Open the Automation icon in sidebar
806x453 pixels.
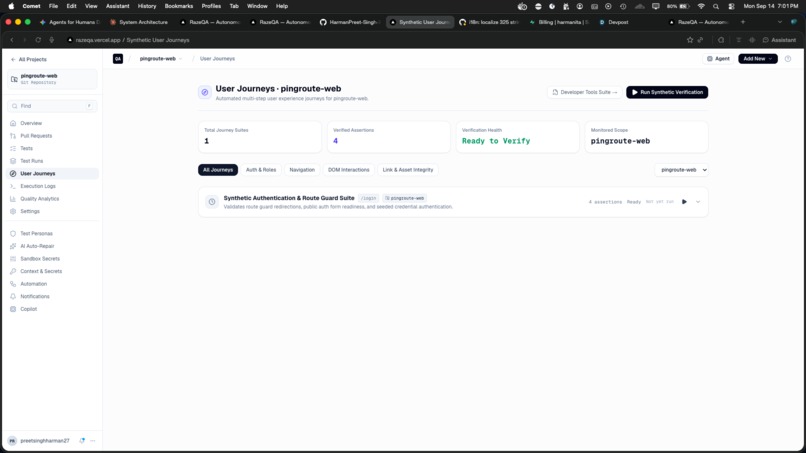coord(13,284)
